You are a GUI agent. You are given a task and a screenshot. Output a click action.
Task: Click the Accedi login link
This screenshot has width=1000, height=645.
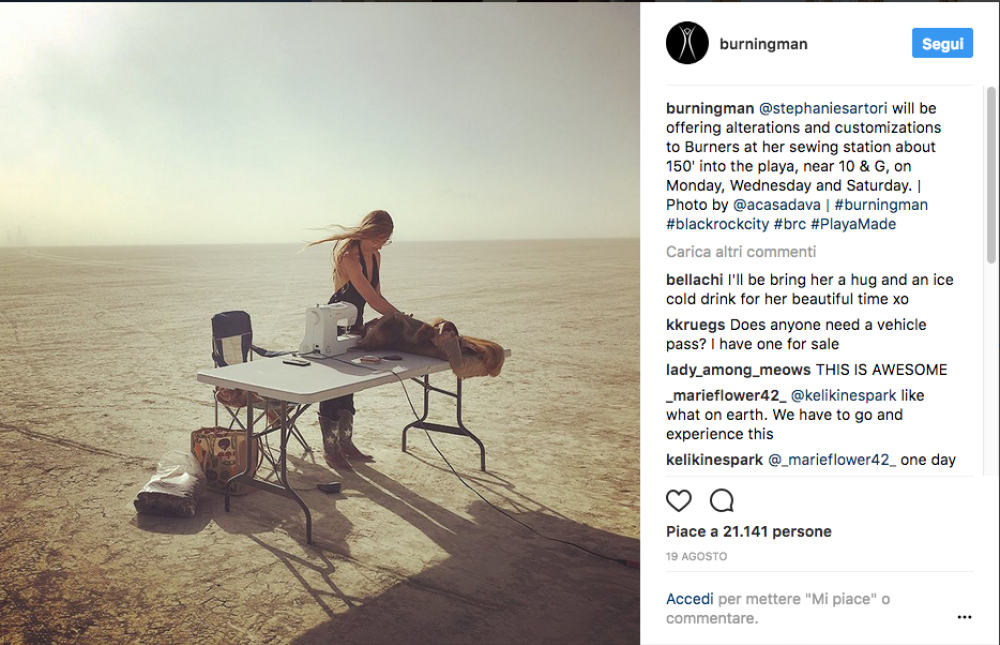click(x=690, y=599)
